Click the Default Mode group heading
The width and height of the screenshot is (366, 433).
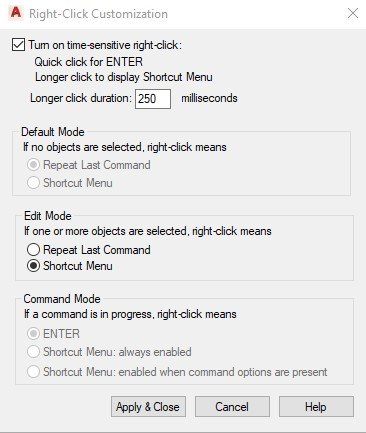53,132
